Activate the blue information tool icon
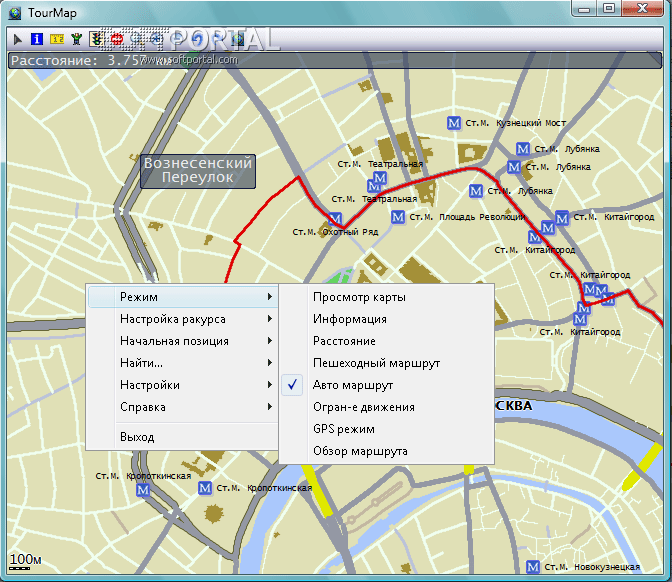The height and width of the screenshot is (582, 672). coord(37,39)
